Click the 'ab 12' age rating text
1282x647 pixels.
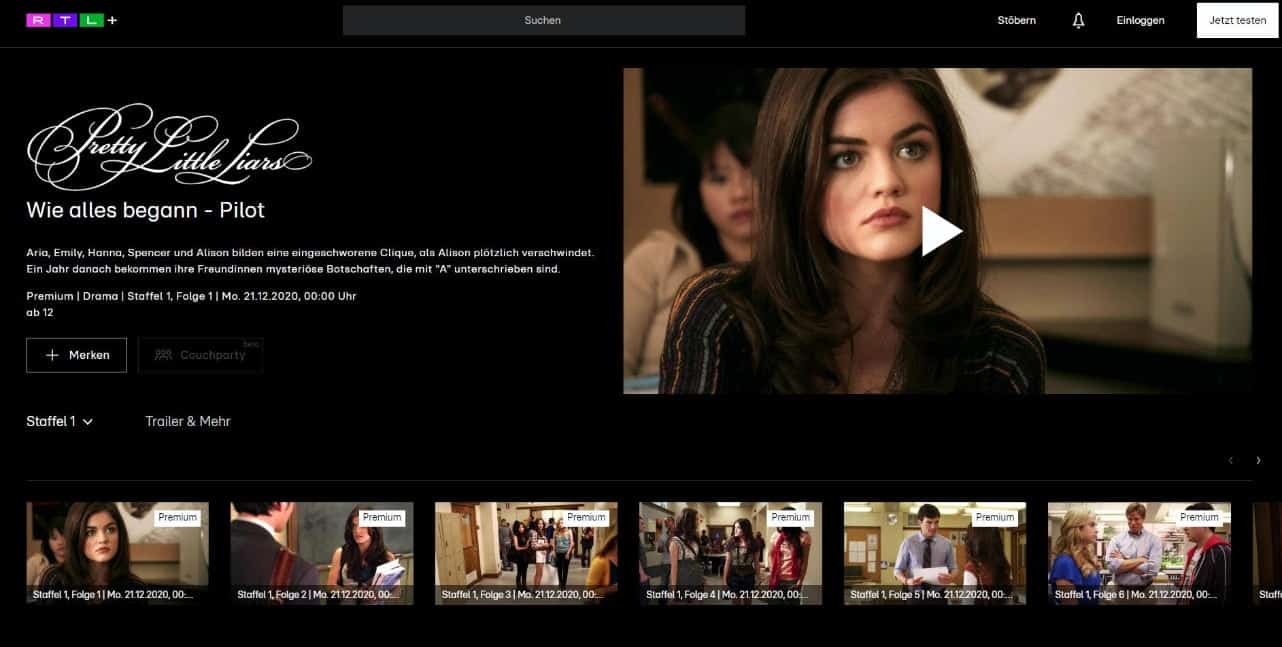[40, 312]
